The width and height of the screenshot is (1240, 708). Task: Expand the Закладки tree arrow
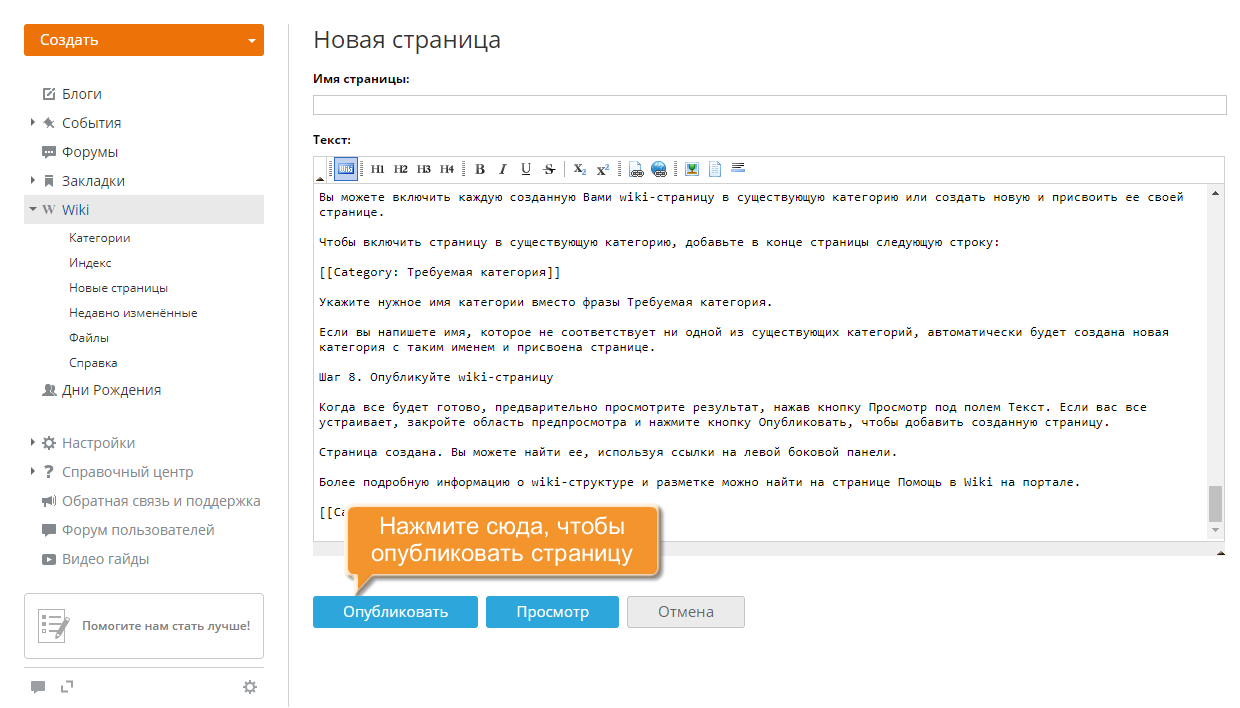pos(33,180)
